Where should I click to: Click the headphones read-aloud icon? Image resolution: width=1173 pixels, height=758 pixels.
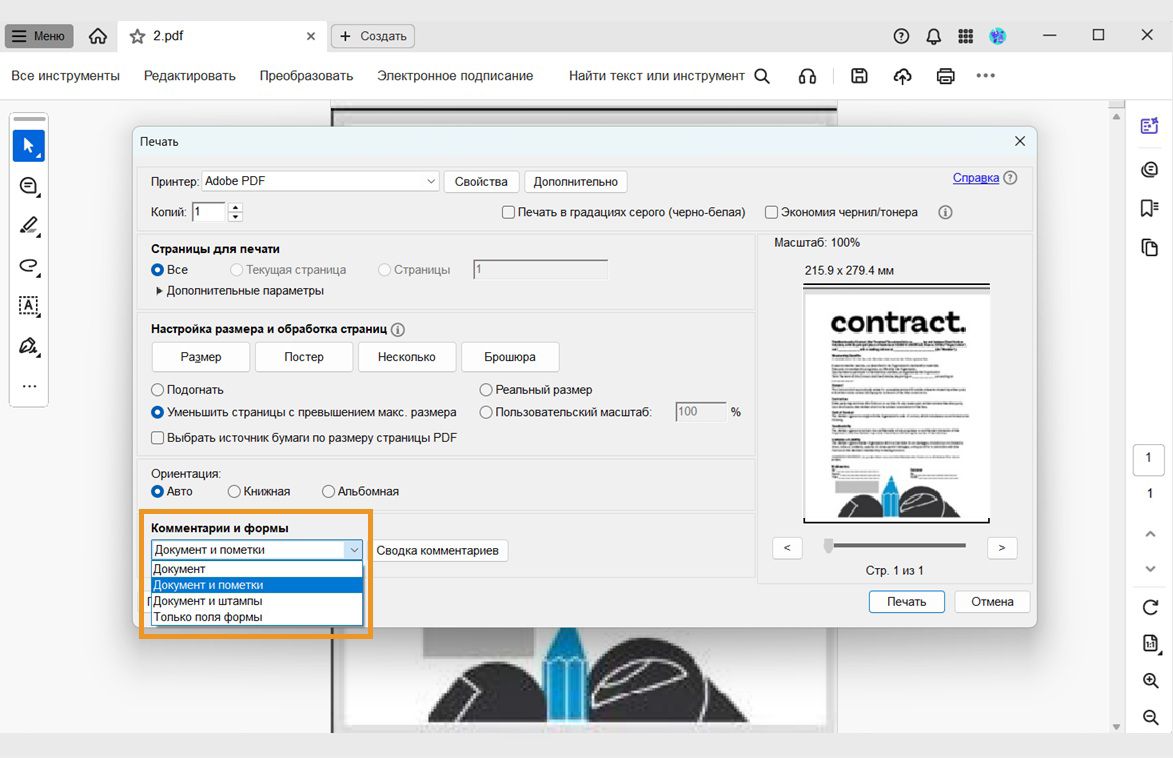click(807, 76)
